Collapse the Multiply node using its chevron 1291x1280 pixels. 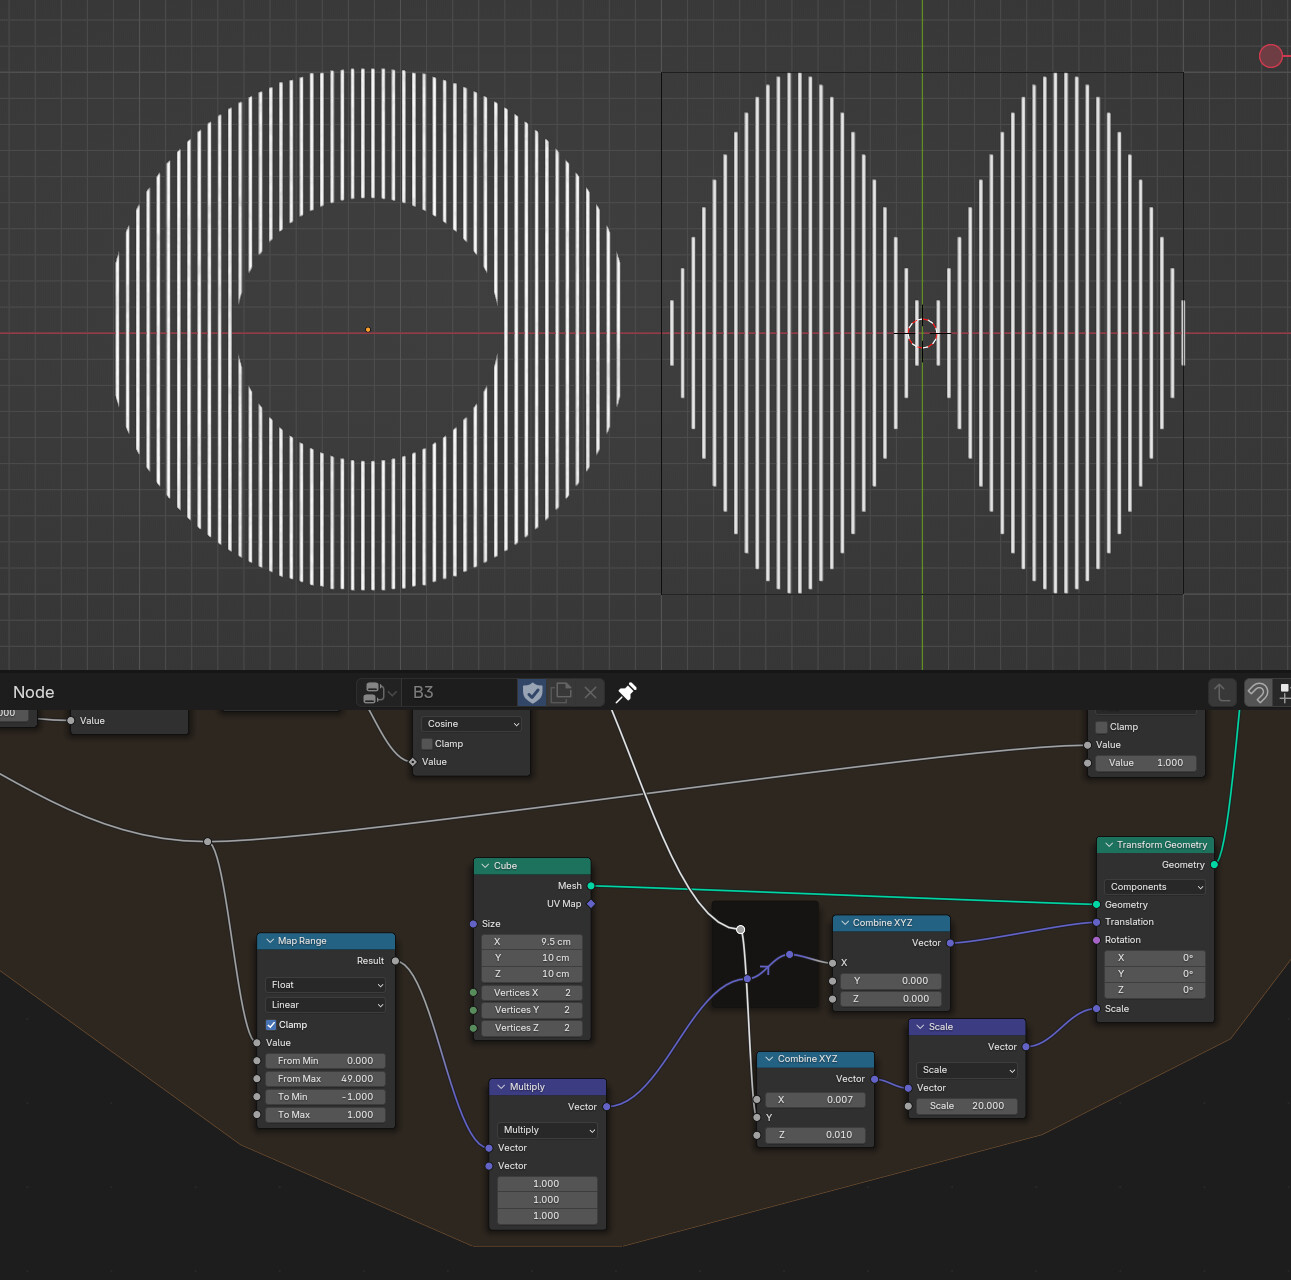[x=502, y=1087]
